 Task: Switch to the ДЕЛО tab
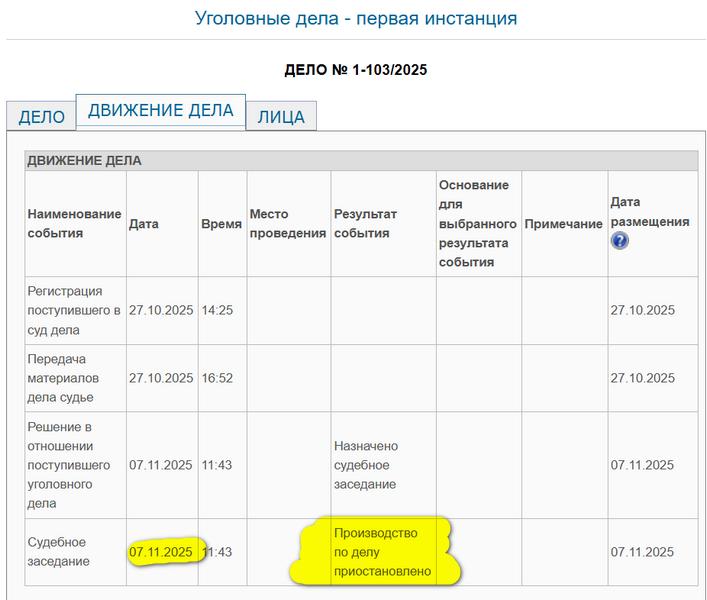[x=42, y=116]
